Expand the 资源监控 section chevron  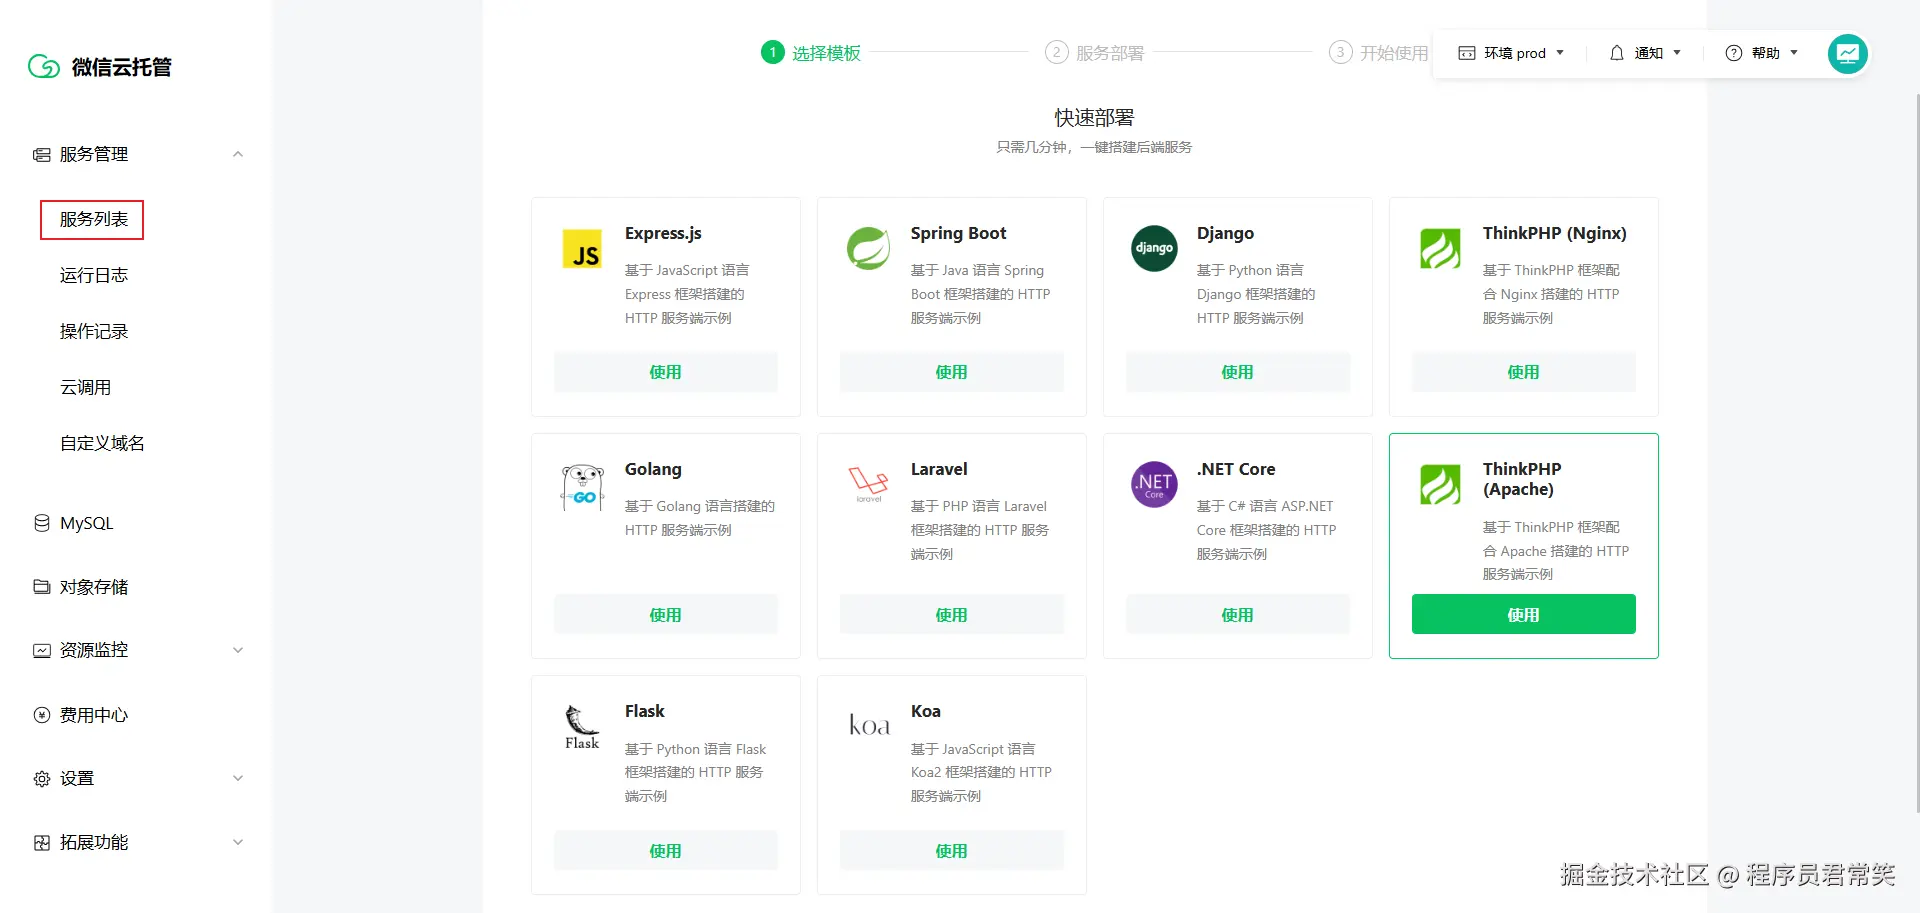(x=238, y=651)
